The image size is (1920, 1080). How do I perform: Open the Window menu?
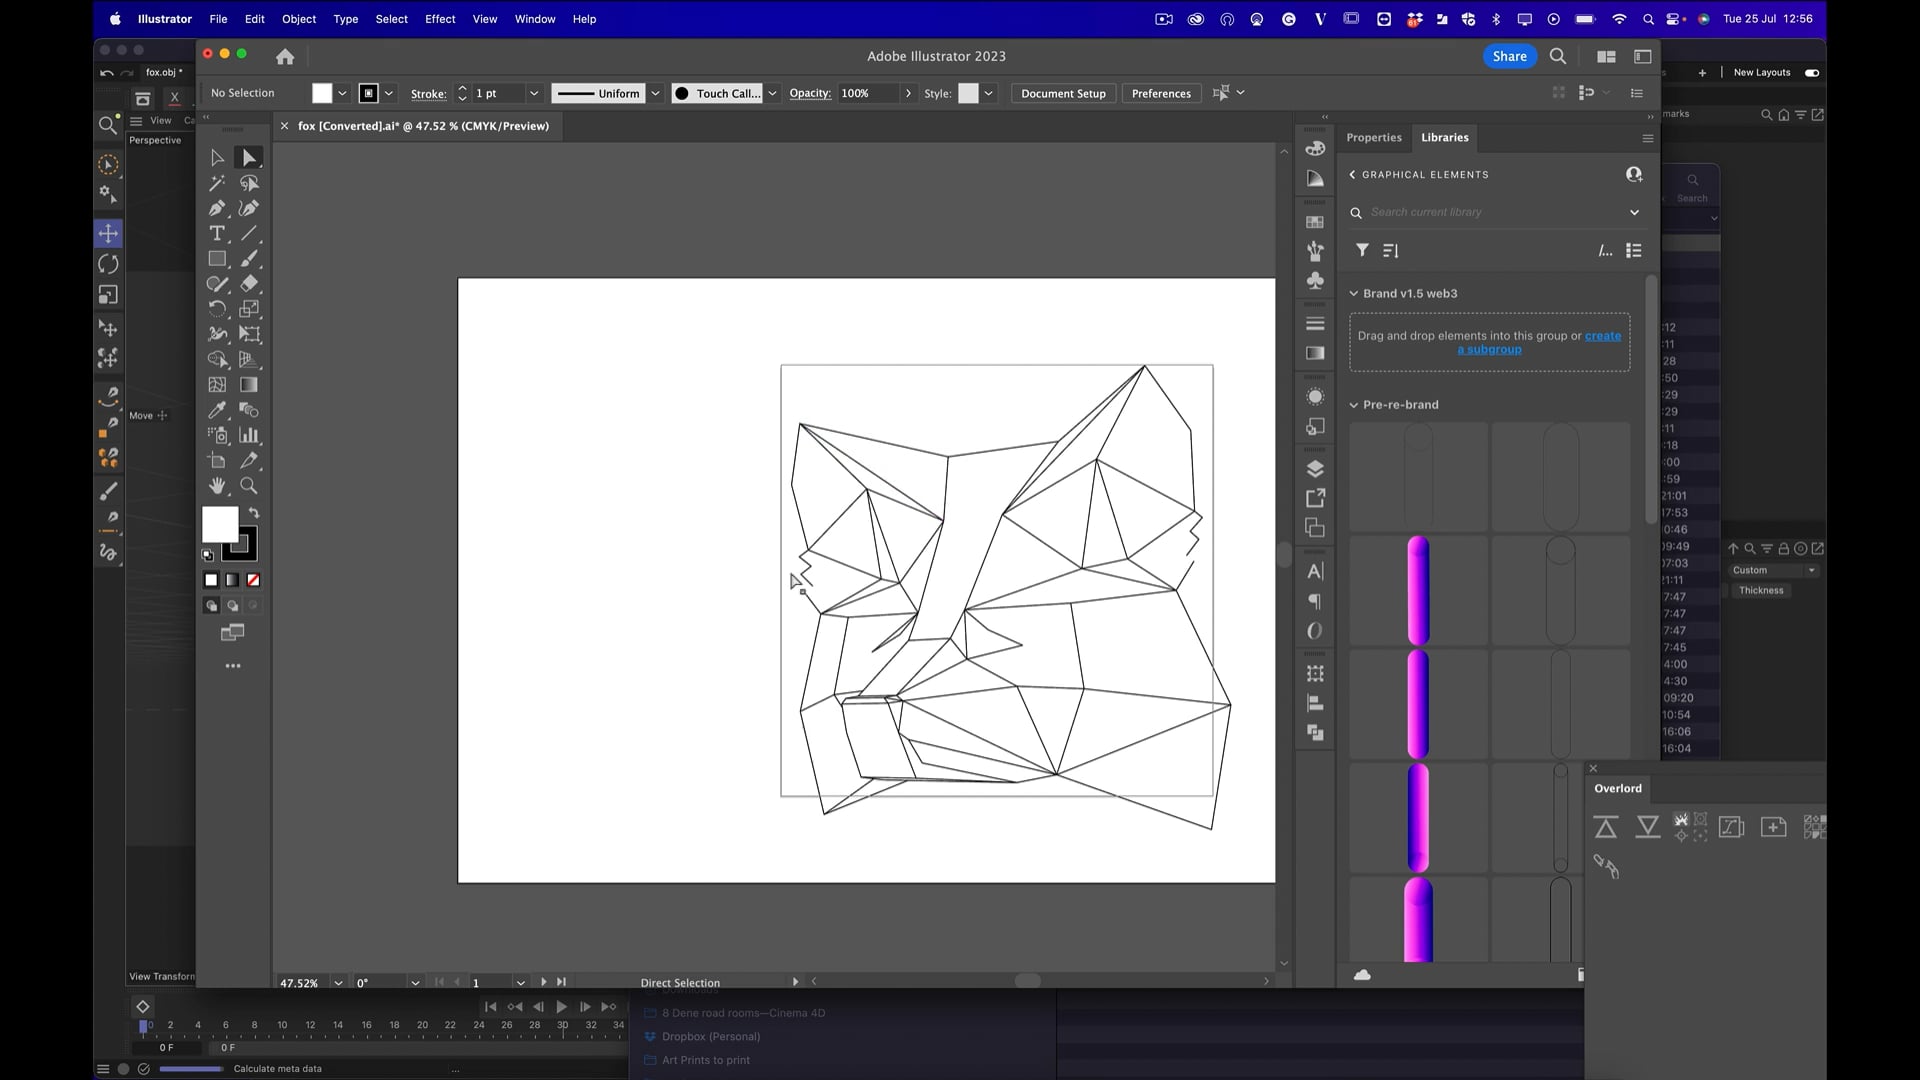(535, 19)
